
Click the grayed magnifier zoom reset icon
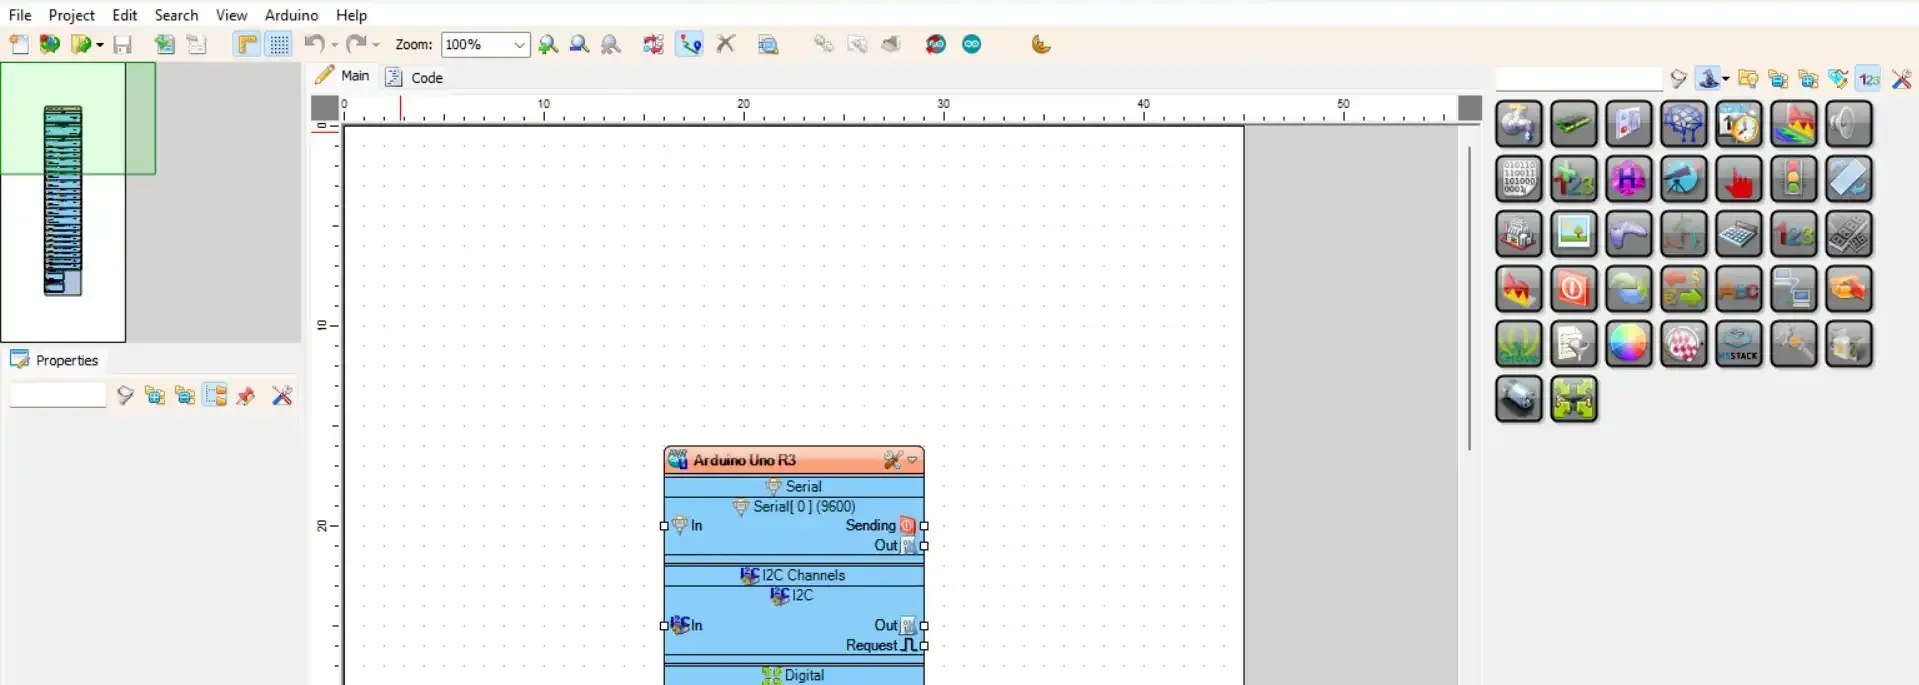[x=611, y=44]
